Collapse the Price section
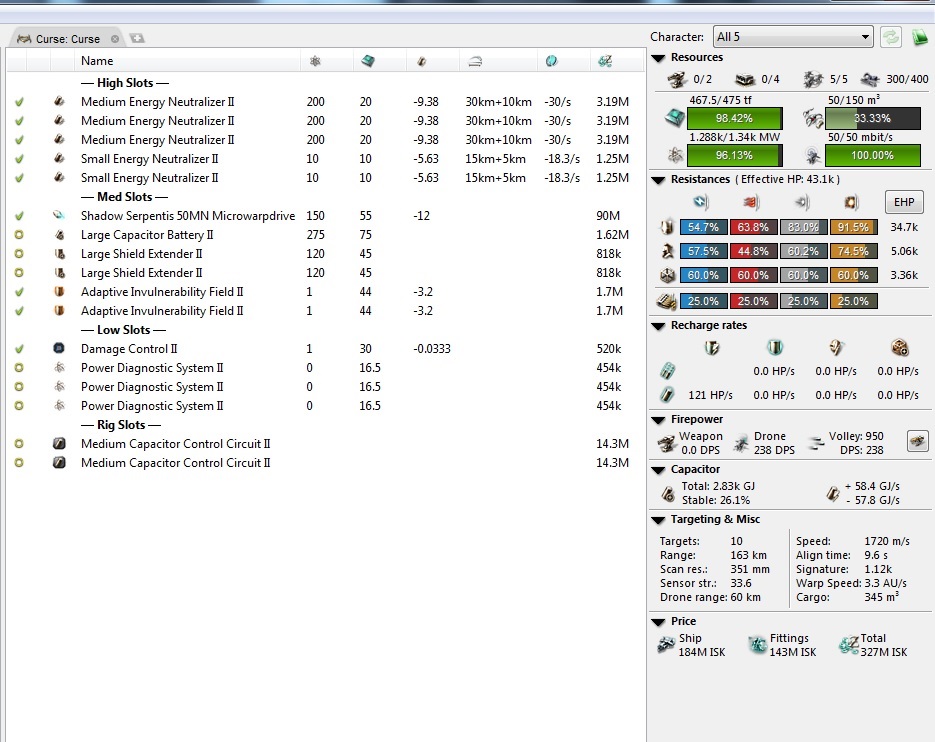This screenshot has height=742, width=935. pyautogui.click(x=658, y=622)
